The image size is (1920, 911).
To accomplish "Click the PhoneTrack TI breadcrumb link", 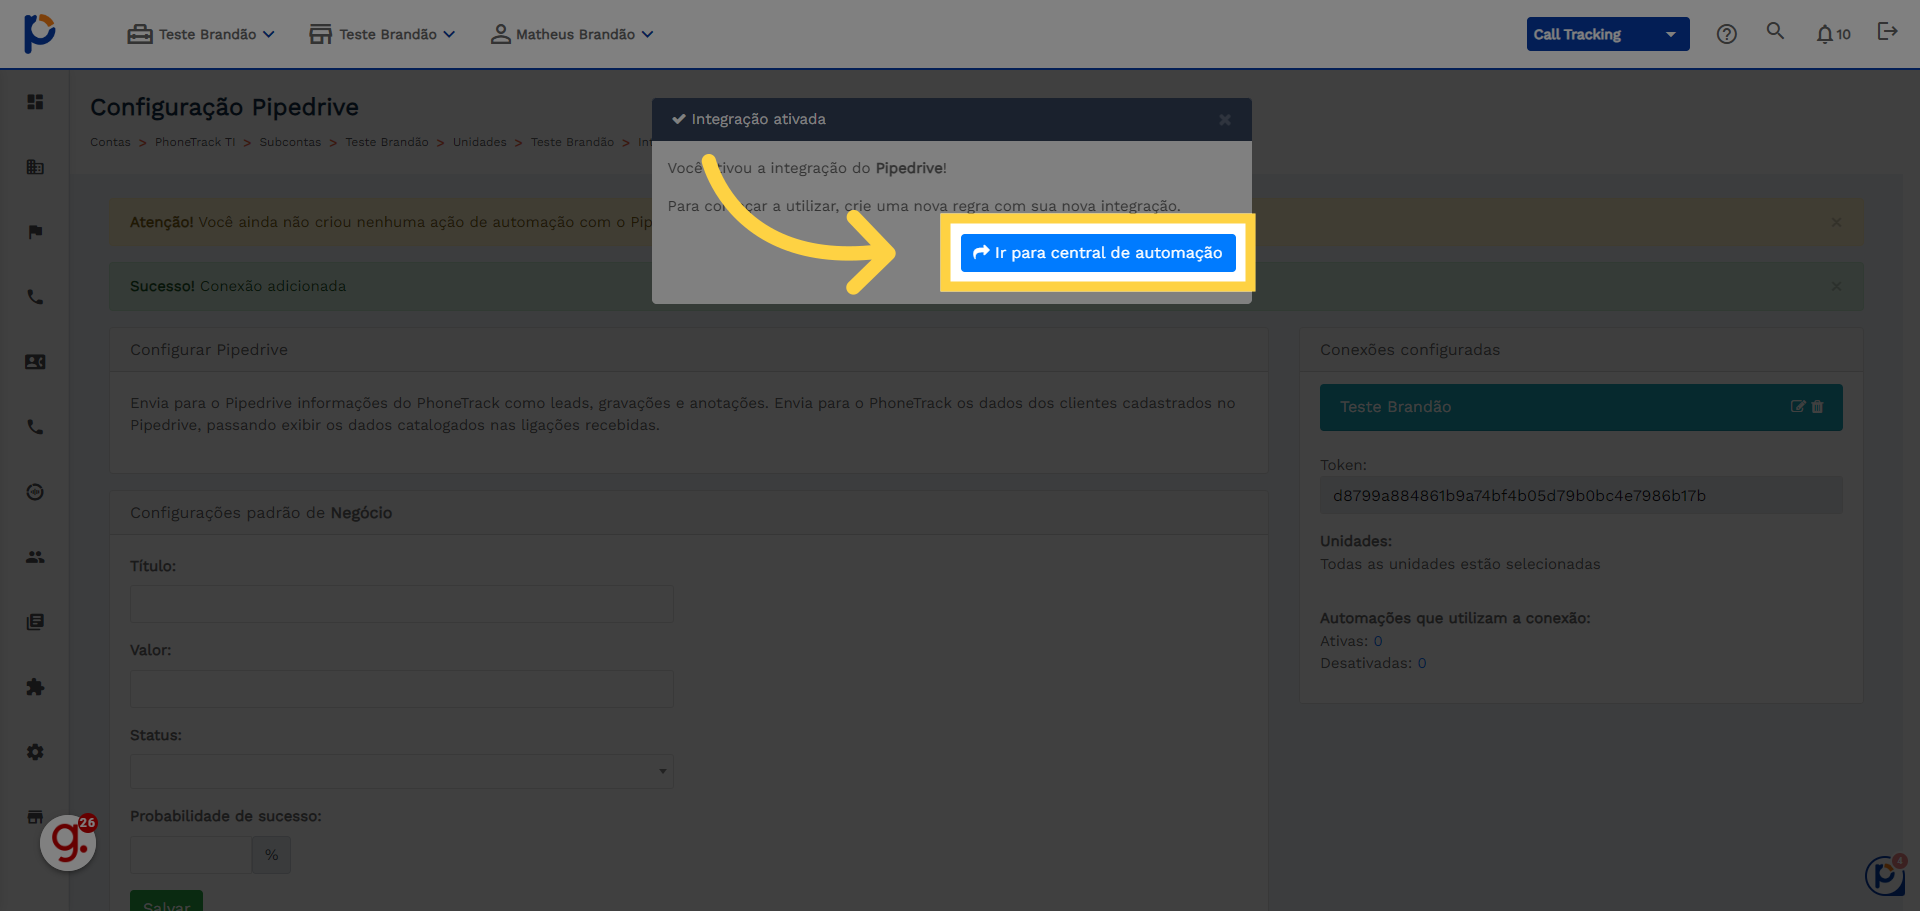I will tap(195, 142).
